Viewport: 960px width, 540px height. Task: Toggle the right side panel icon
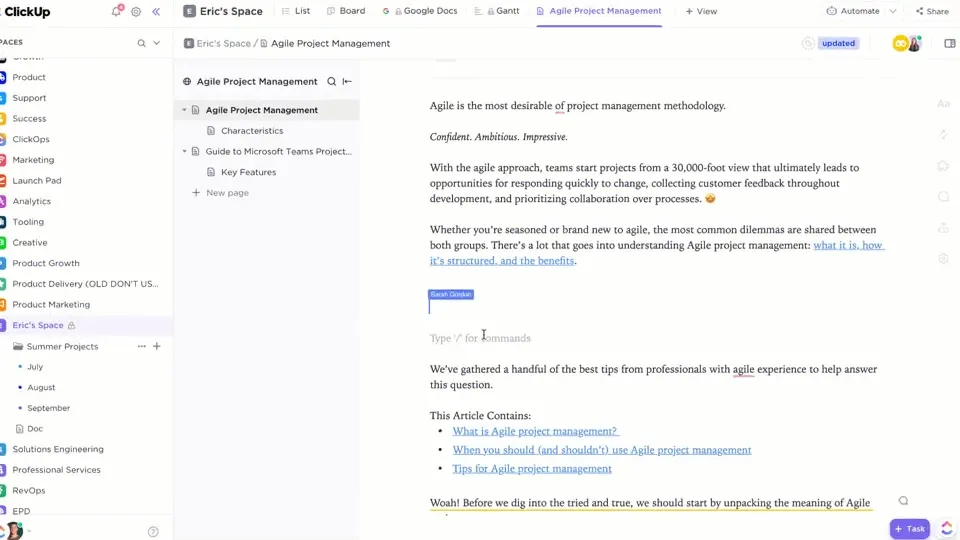[x=950, y=43]
